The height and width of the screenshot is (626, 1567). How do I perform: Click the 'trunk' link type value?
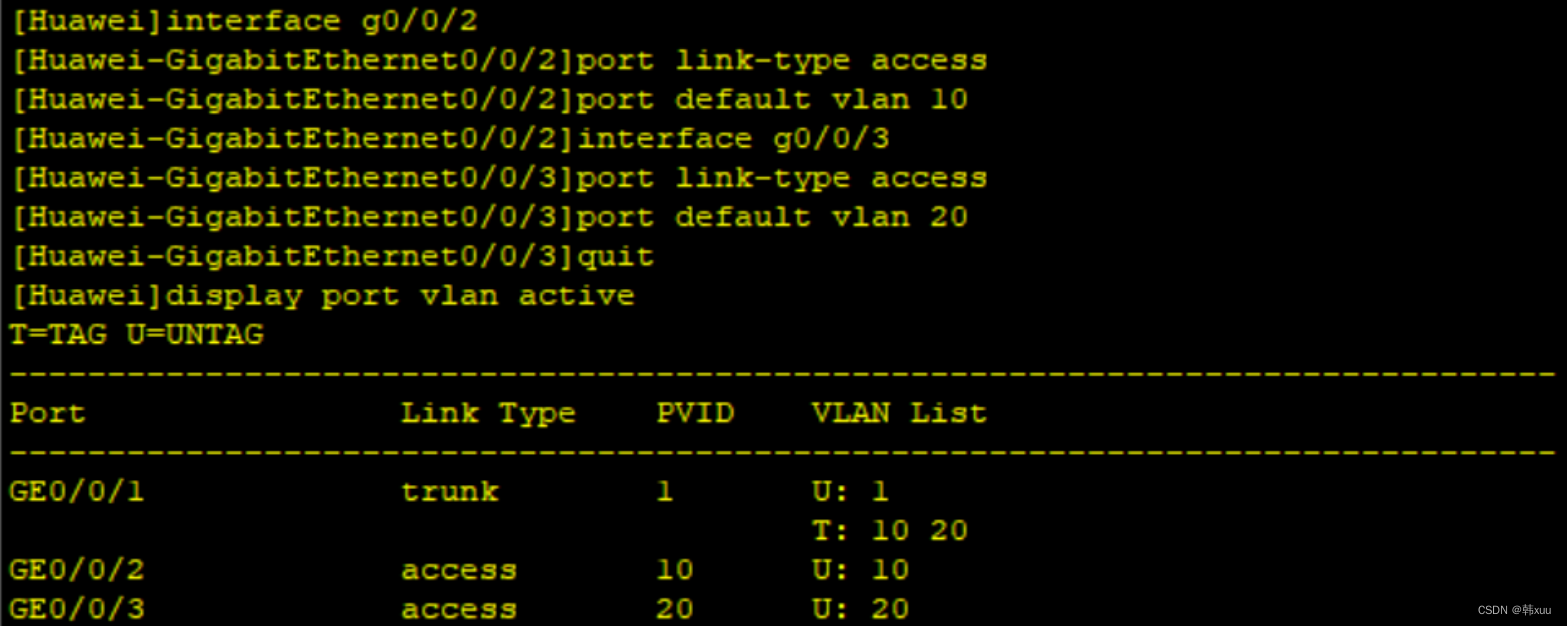point(450,491)
